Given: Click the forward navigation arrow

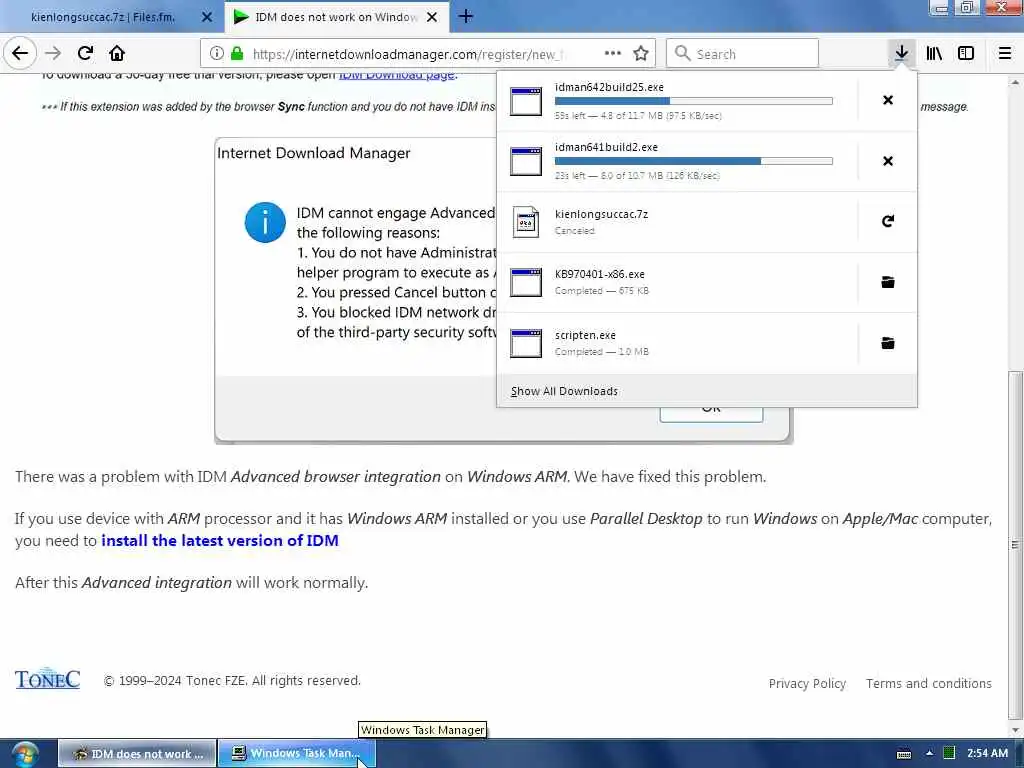Looking at the screenshot, I should [x=53, y=54].
